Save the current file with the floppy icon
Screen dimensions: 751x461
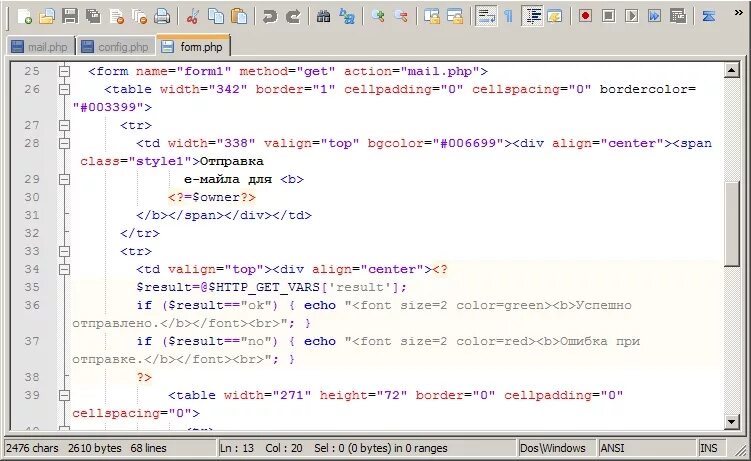(70, 17)
